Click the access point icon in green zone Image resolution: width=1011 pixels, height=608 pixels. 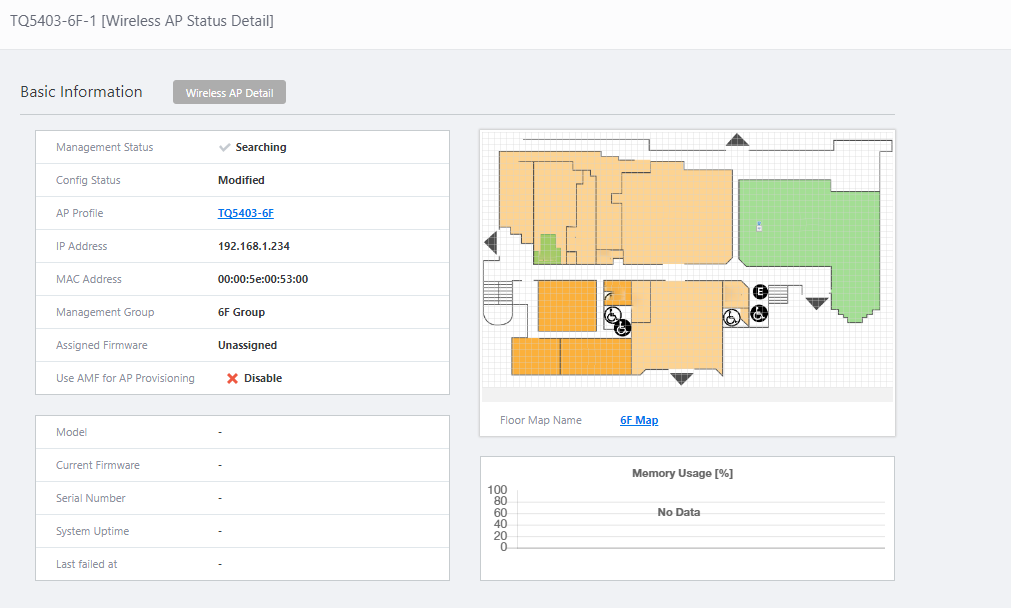pos(759,226)
